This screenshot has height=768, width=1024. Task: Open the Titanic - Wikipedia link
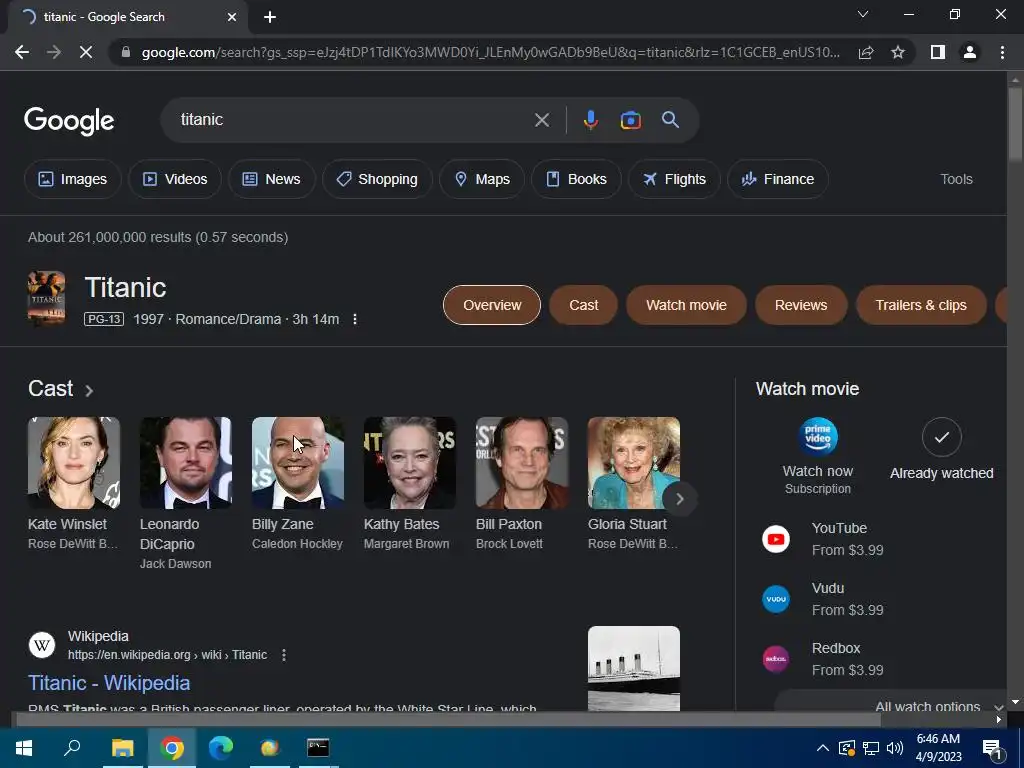tap(109, 683)
